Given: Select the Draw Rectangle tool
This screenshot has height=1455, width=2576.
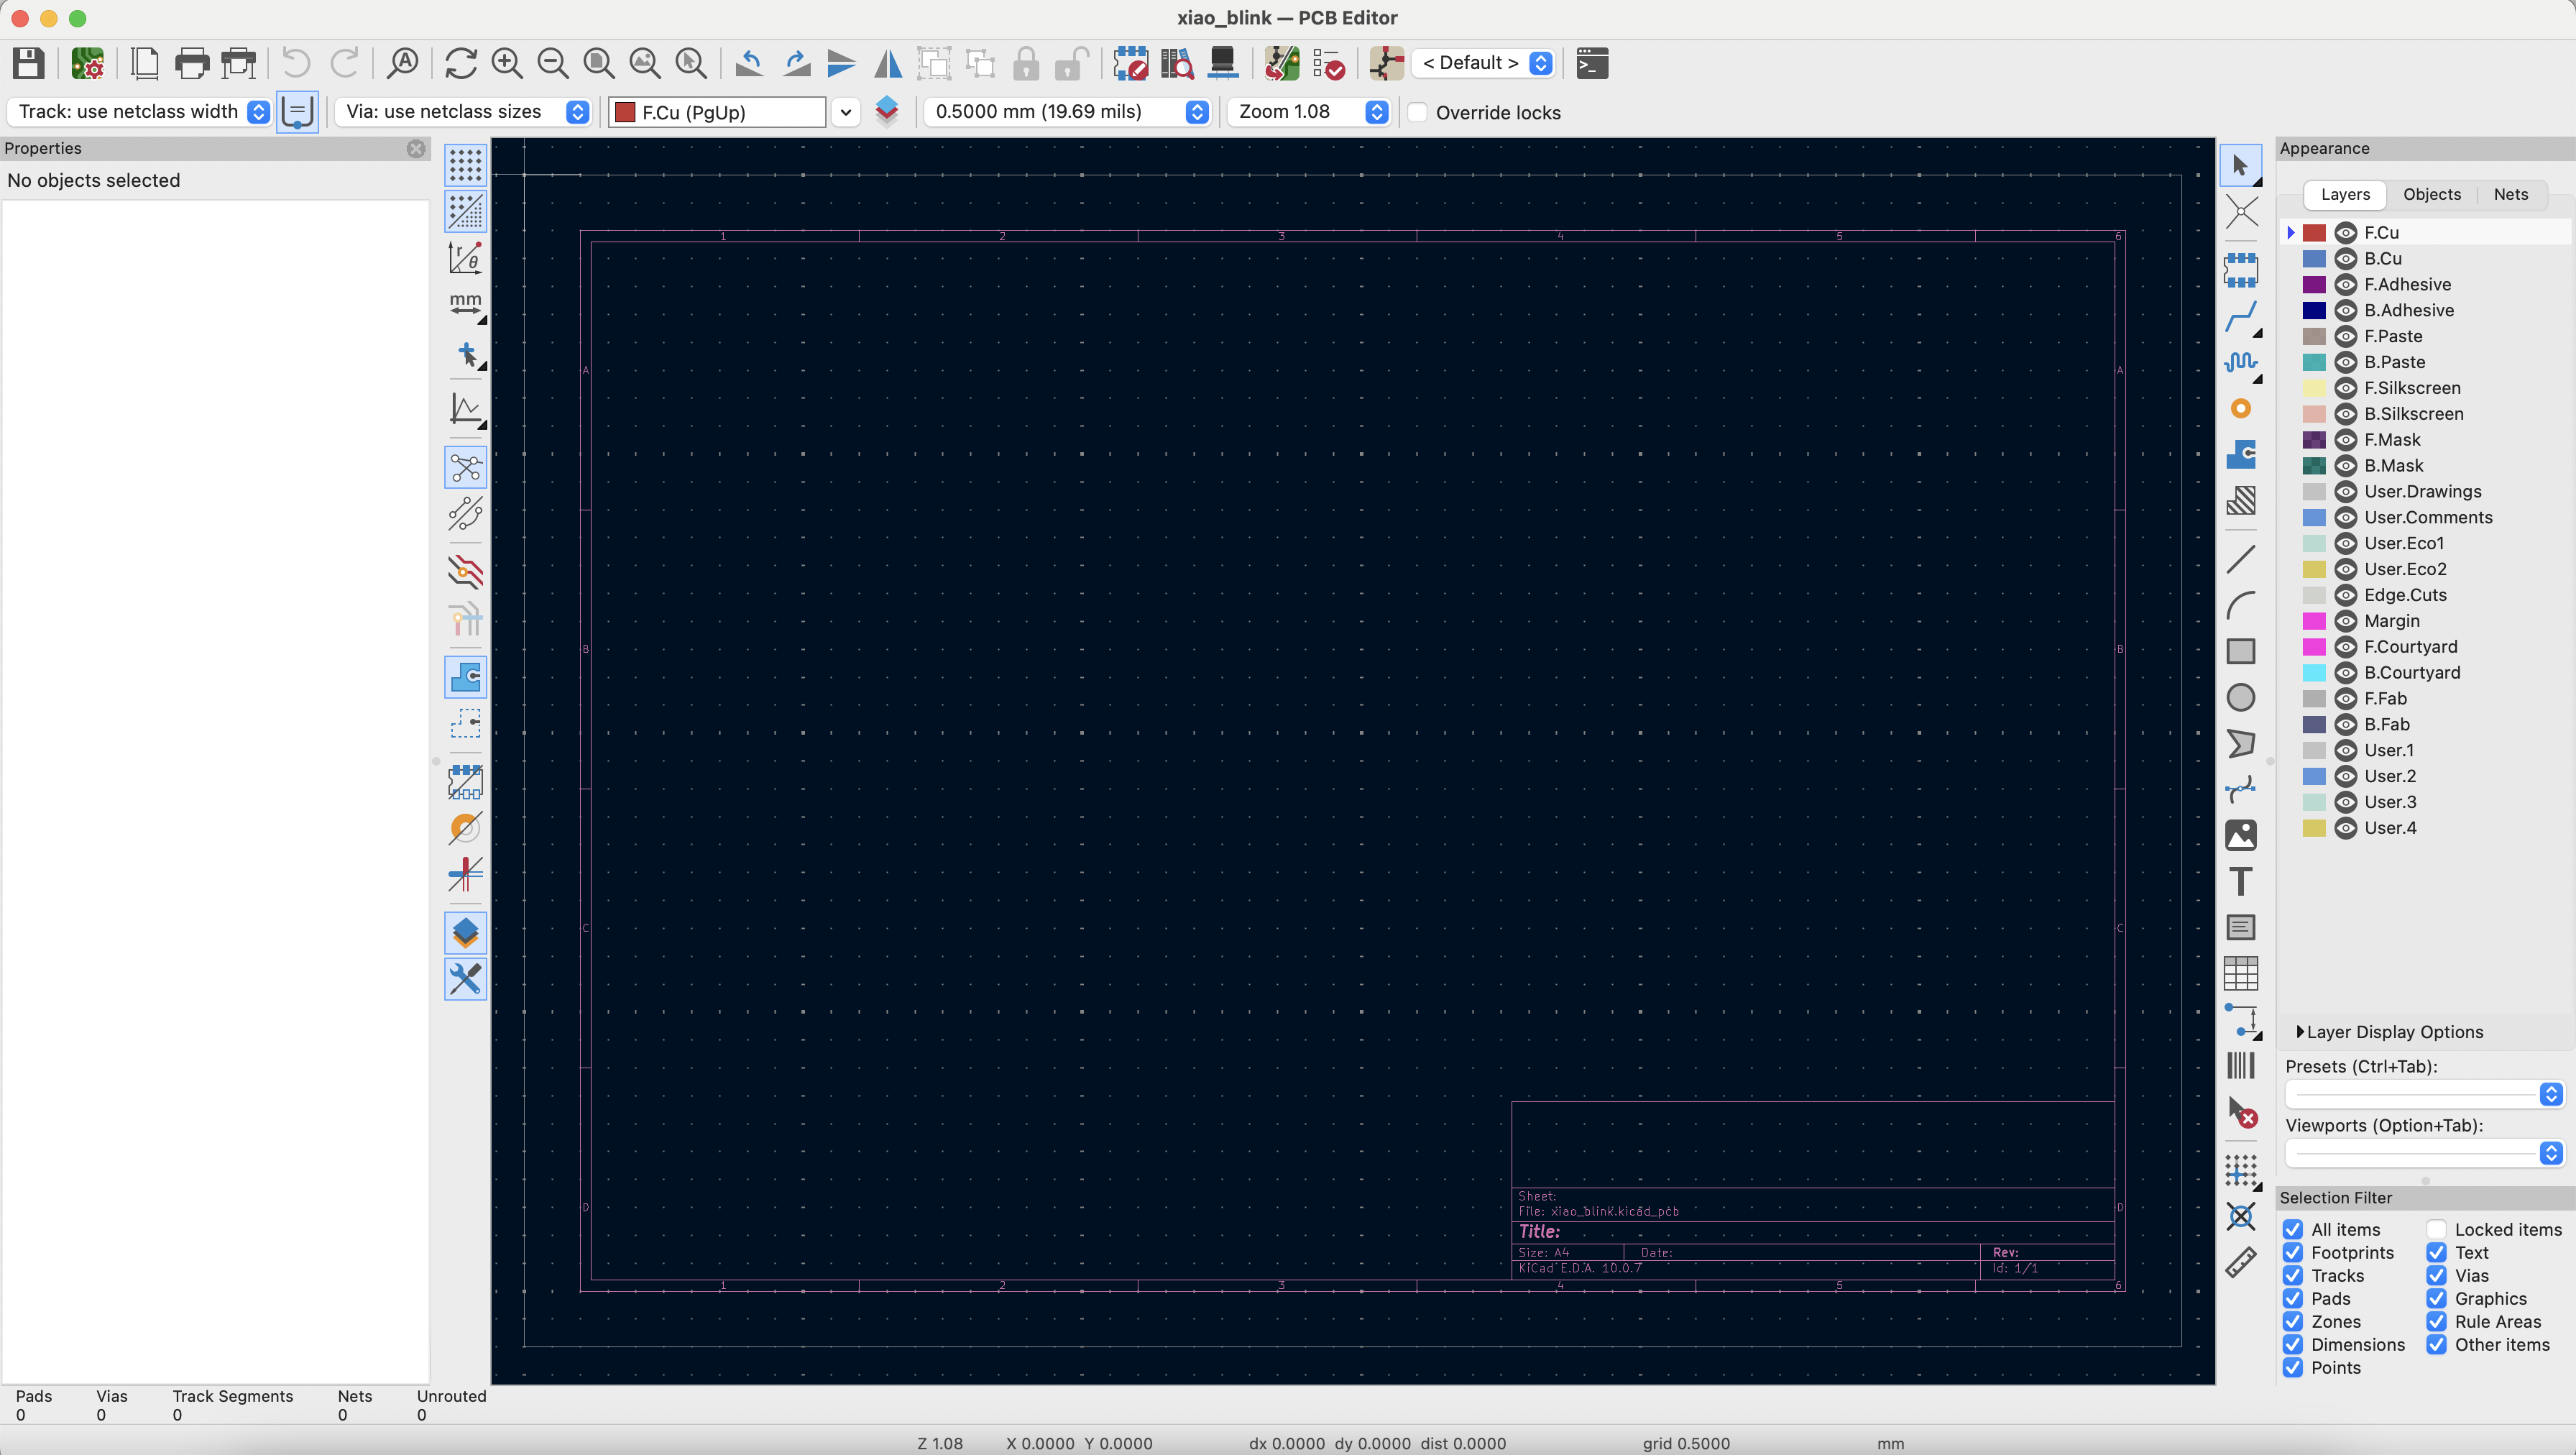Looking at the screenshot, I should coord(2241,651).
